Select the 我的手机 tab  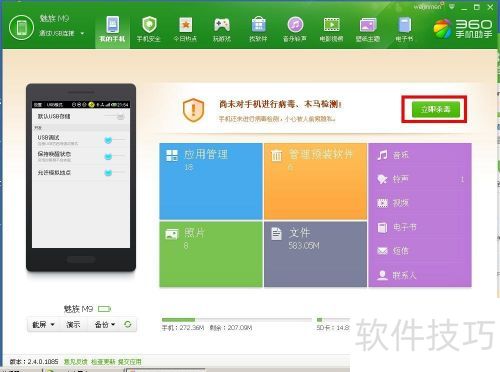[x=112, y=29]
